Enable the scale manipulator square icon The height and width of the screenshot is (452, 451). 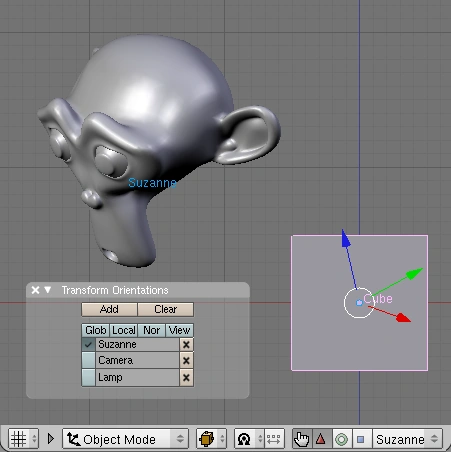[361, 439]
